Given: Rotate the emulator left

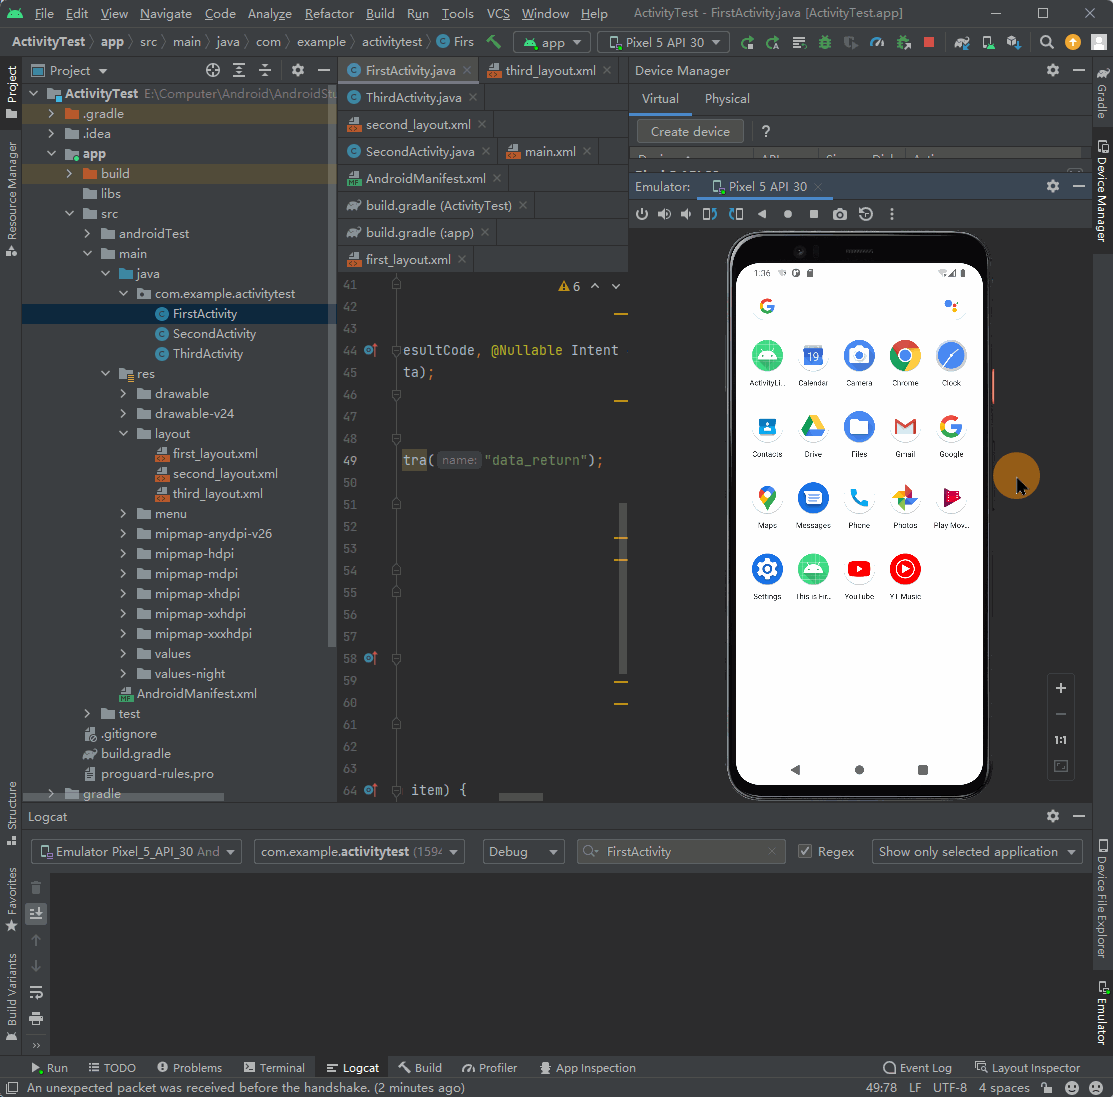Looking at the screenshot, I should pos(710,214).
